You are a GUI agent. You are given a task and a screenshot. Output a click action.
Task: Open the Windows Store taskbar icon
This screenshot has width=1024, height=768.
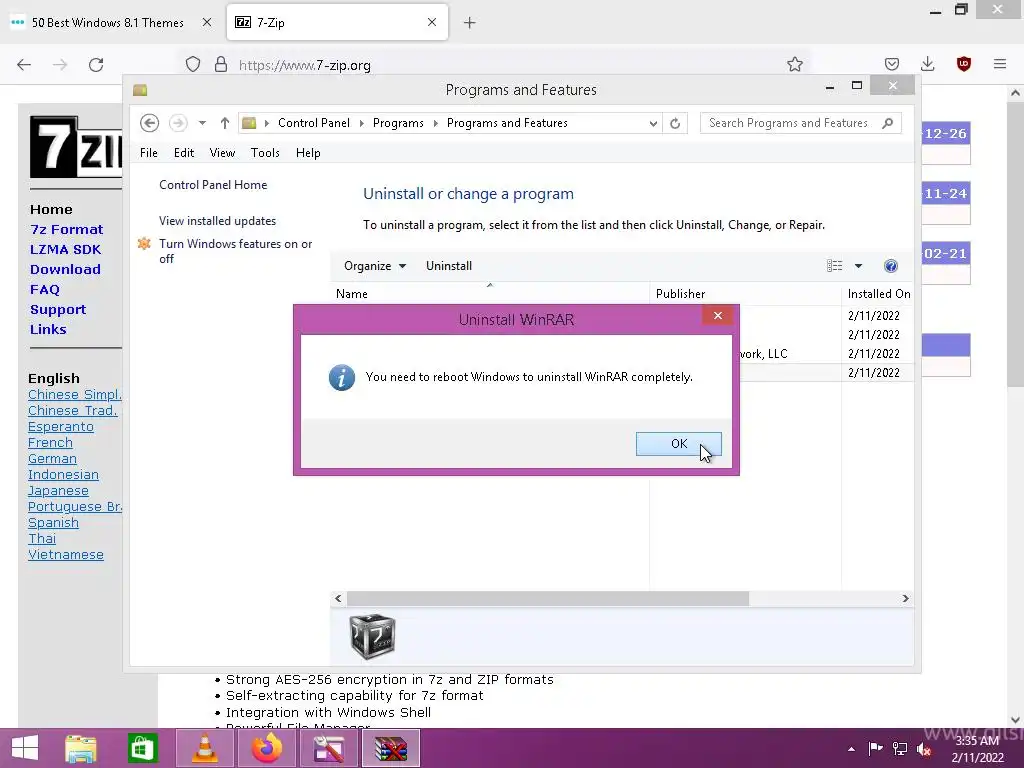click(x=142, y=748)
